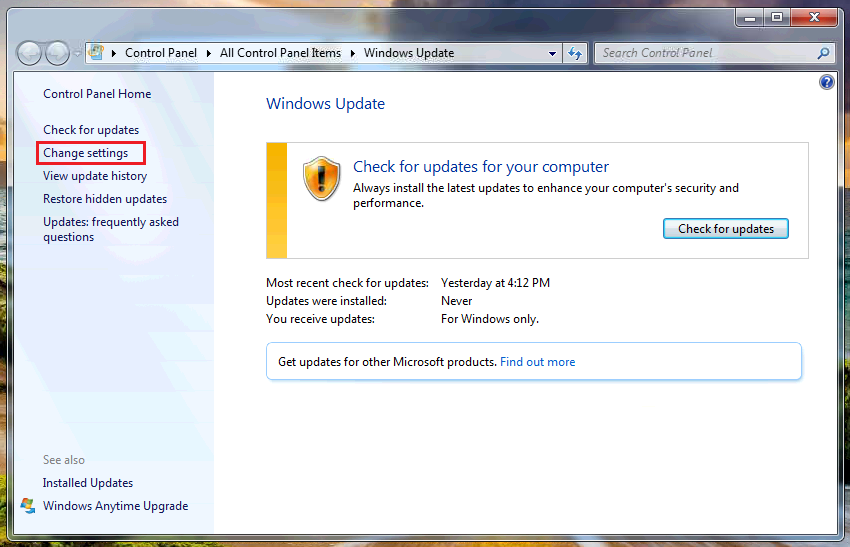Select All Control Panel Items breadcrumb

click(280, 53)
